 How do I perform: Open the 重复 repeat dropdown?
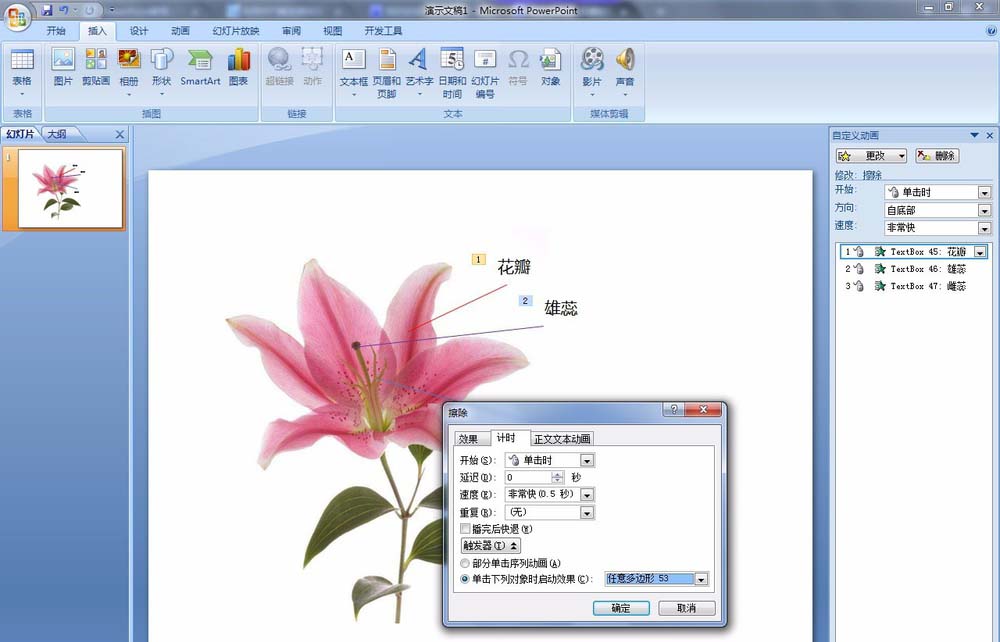(587, 512)
